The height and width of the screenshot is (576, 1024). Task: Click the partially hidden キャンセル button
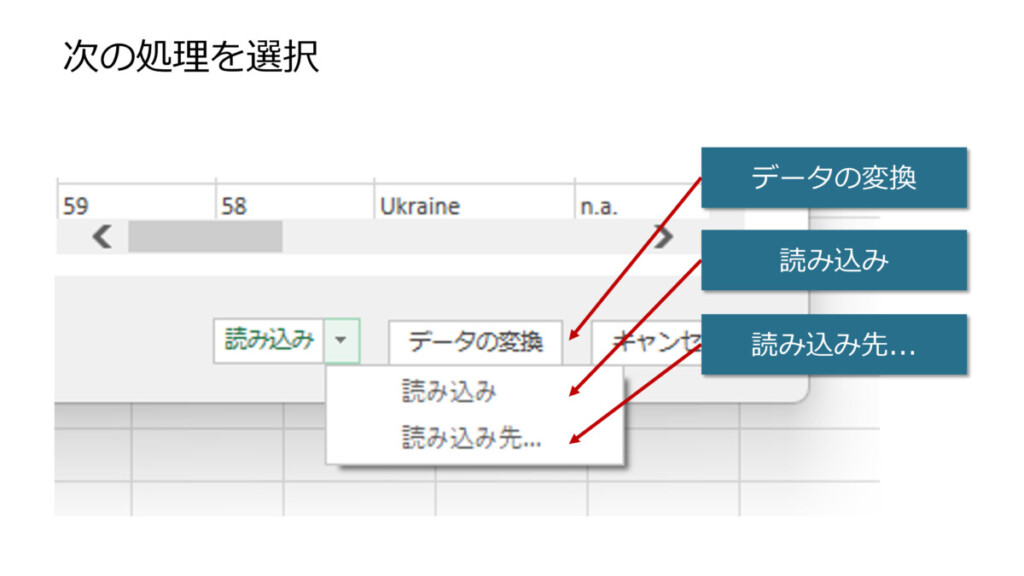coord(645,342)
